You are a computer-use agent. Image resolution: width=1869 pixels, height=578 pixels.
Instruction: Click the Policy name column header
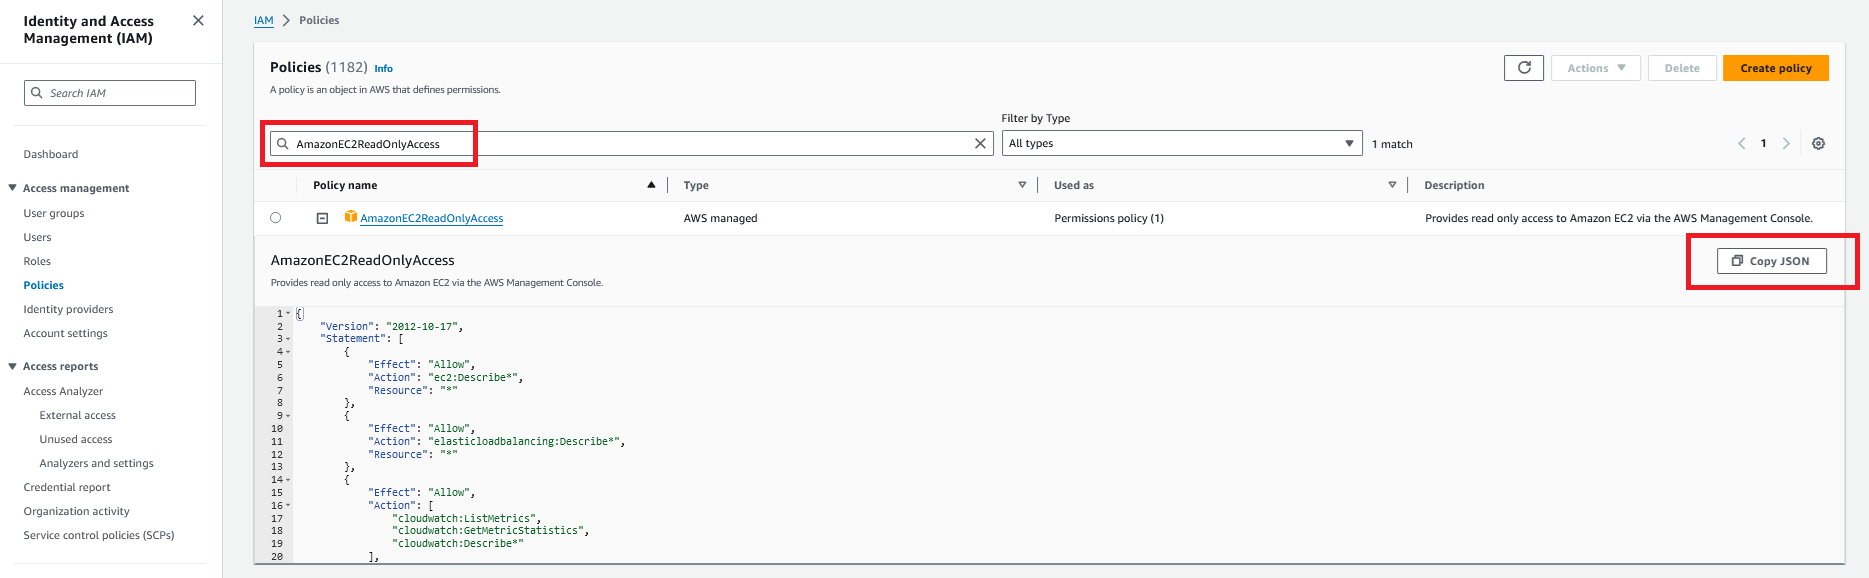pos(345,185)
